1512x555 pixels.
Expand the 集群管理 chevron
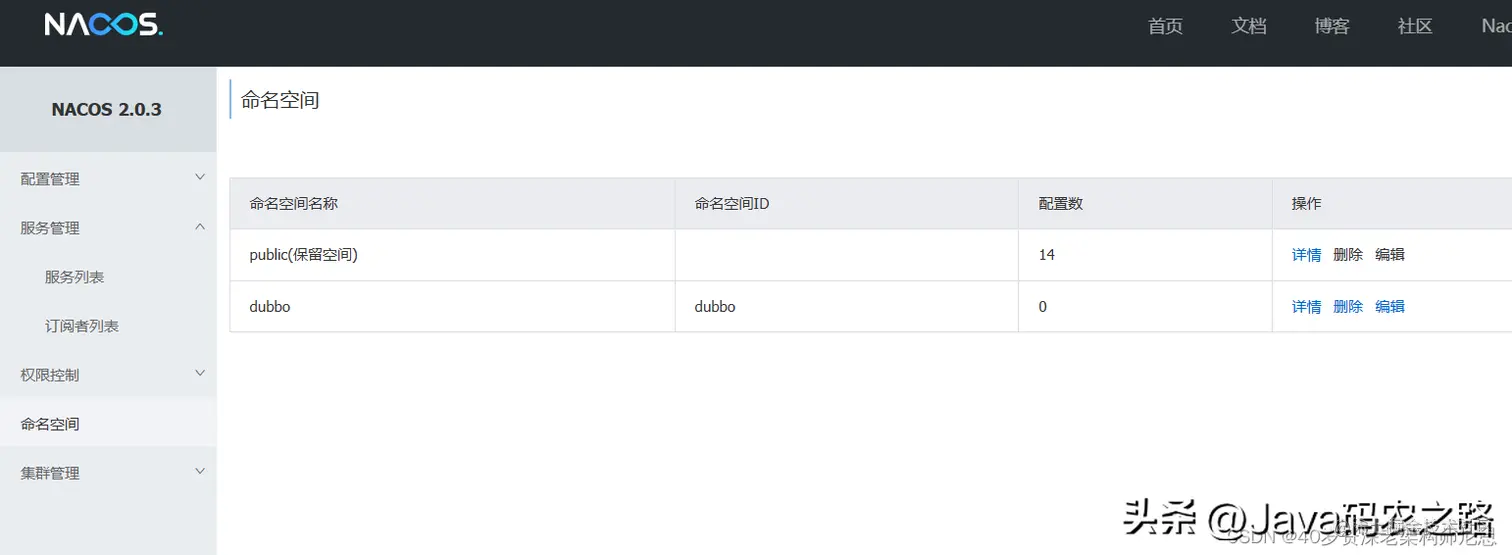(x=200, y=471)
